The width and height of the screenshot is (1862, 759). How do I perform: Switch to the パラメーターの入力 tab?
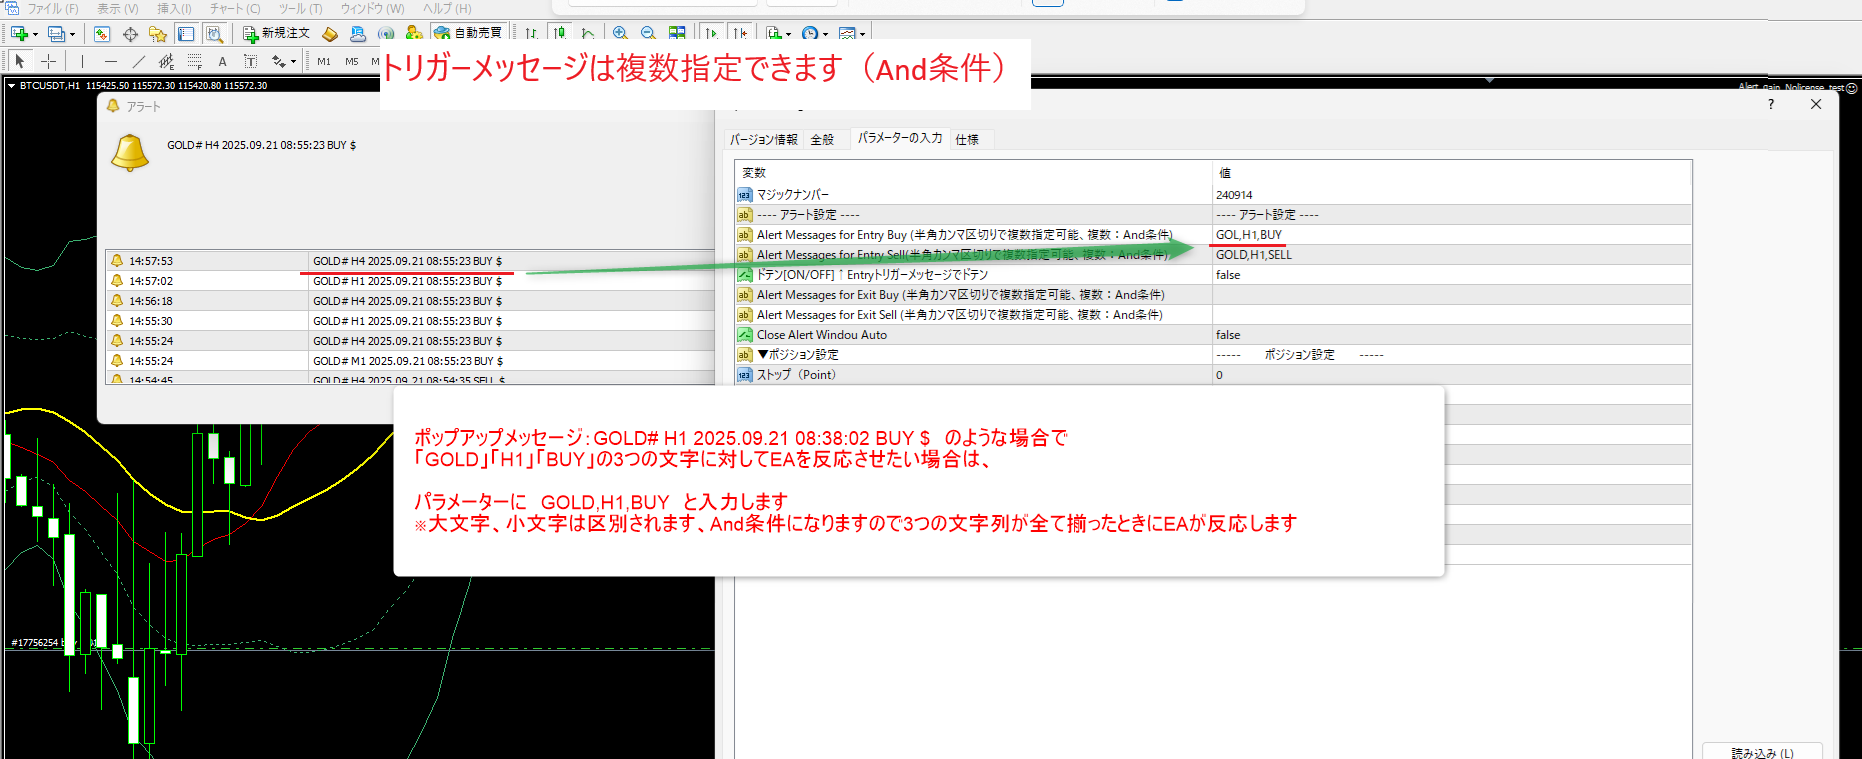point(900,138)
